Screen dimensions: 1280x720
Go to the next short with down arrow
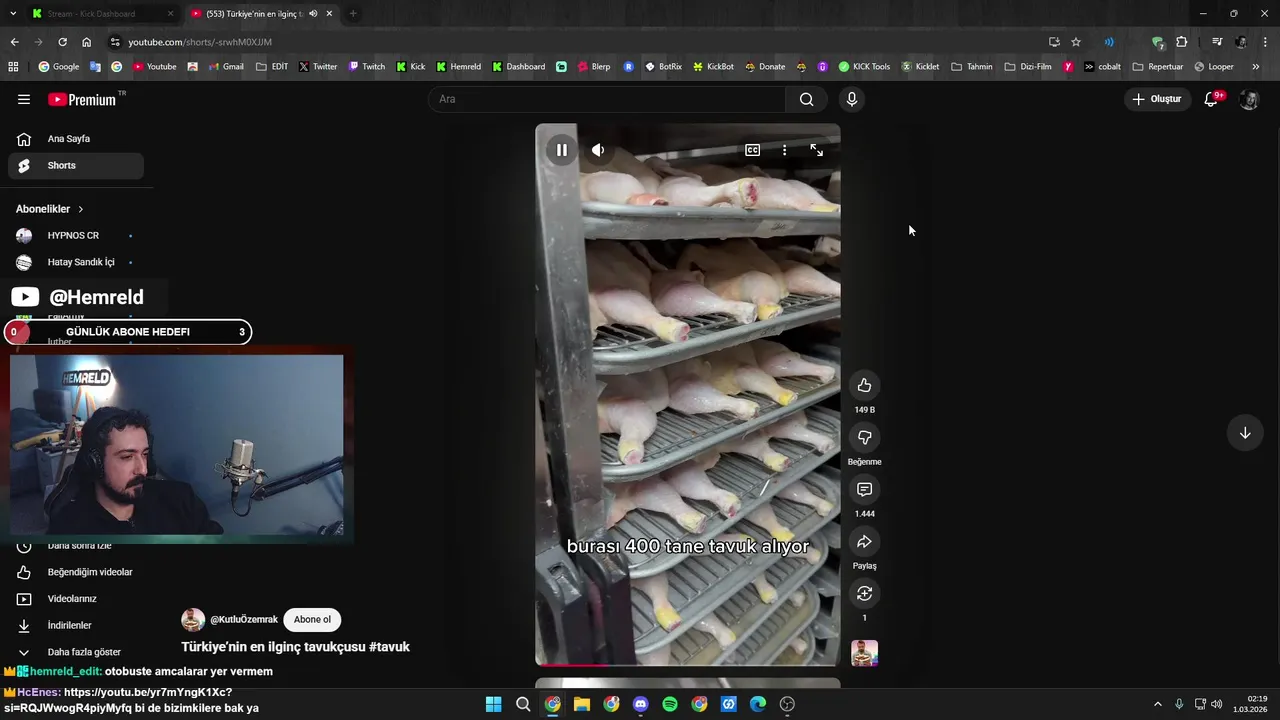1245,433
